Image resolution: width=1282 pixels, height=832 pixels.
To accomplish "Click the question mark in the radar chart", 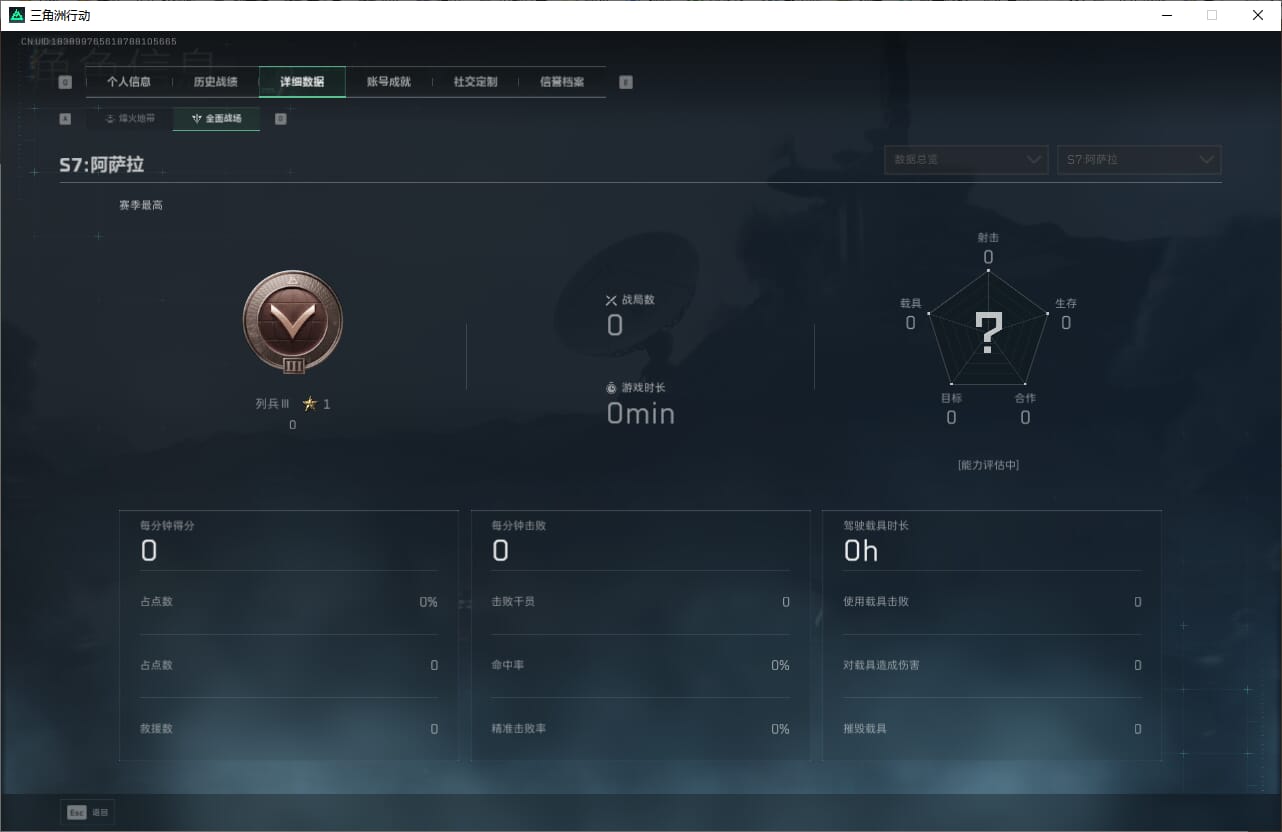I will click(x=988, y=334).
